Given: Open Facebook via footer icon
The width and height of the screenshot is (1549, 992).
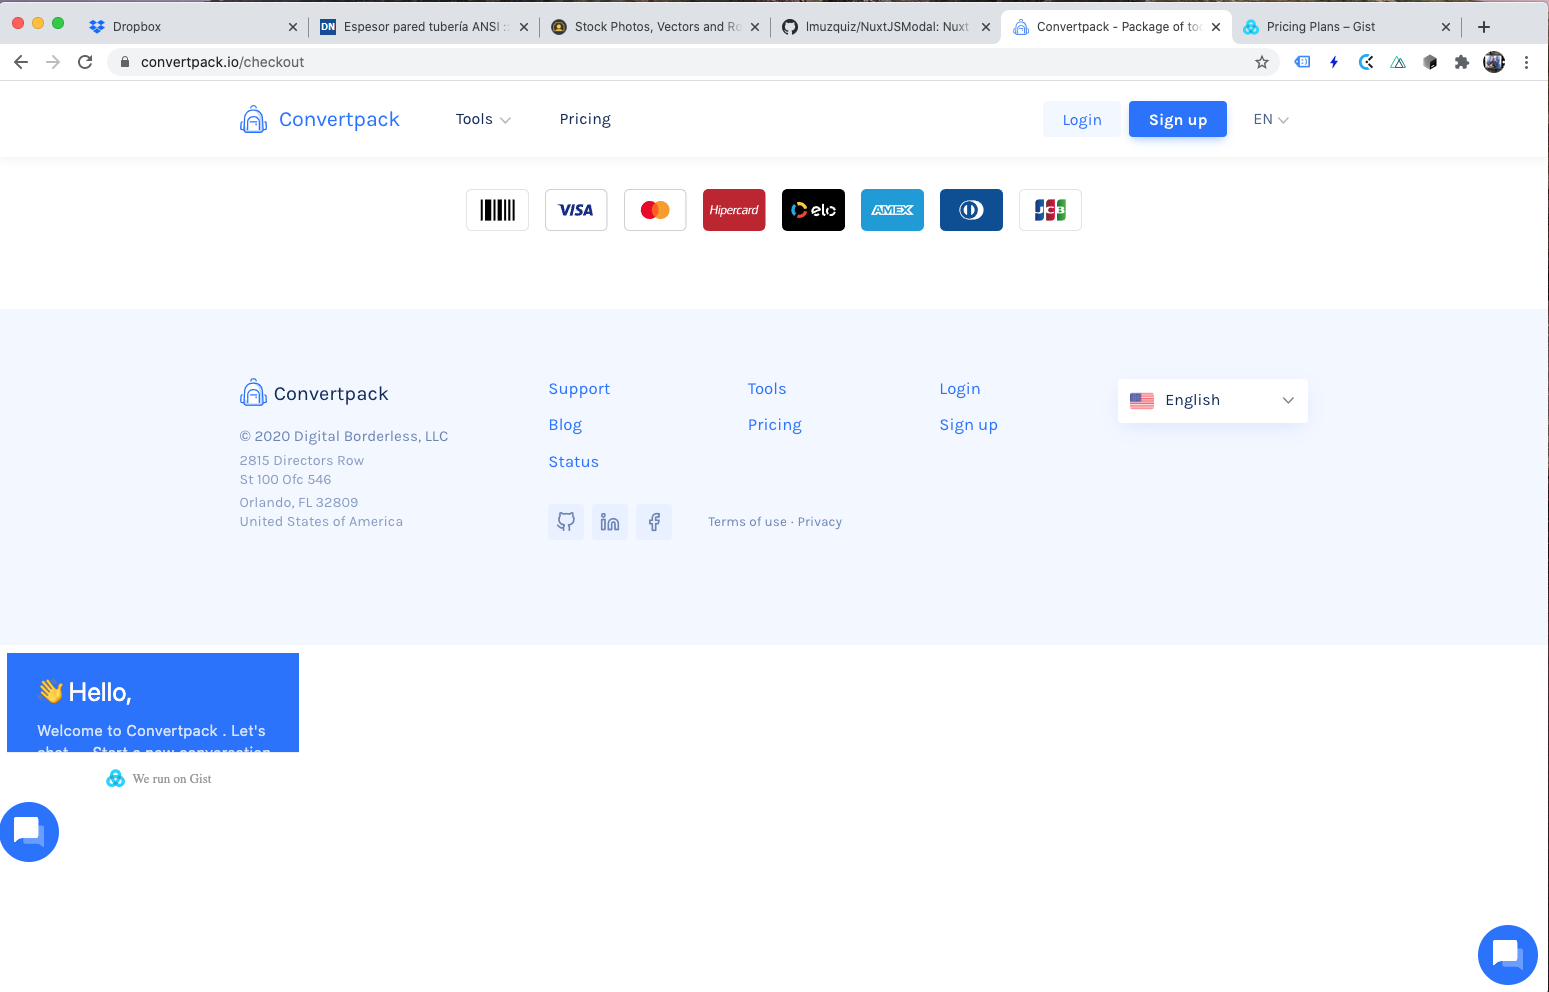Looking at the screenshot, I should click(654, 521).
